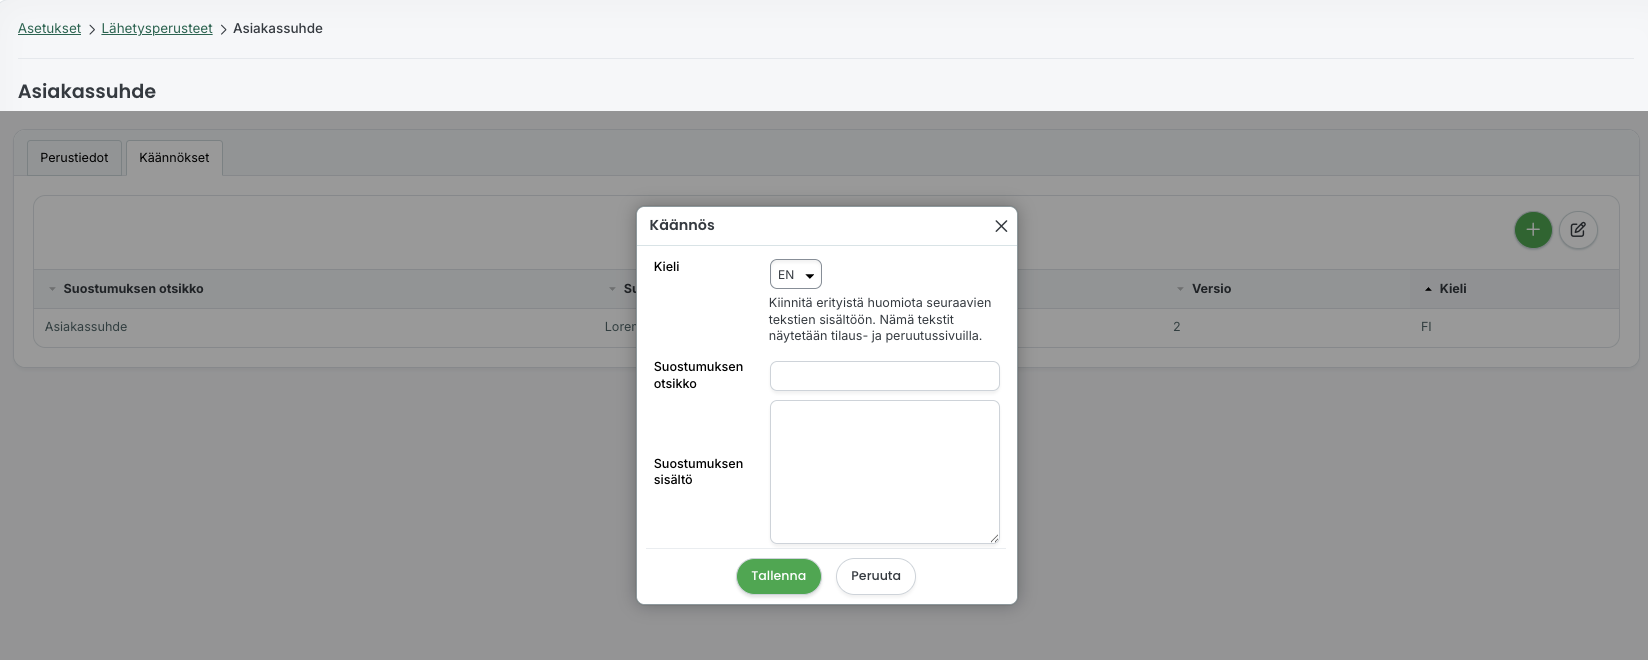The height and width of the screenshot is (660, 1648).
Task: Open the Lähetysperusteet breadcrumb link
Action: pyautogui.click(x=157, y=28)
